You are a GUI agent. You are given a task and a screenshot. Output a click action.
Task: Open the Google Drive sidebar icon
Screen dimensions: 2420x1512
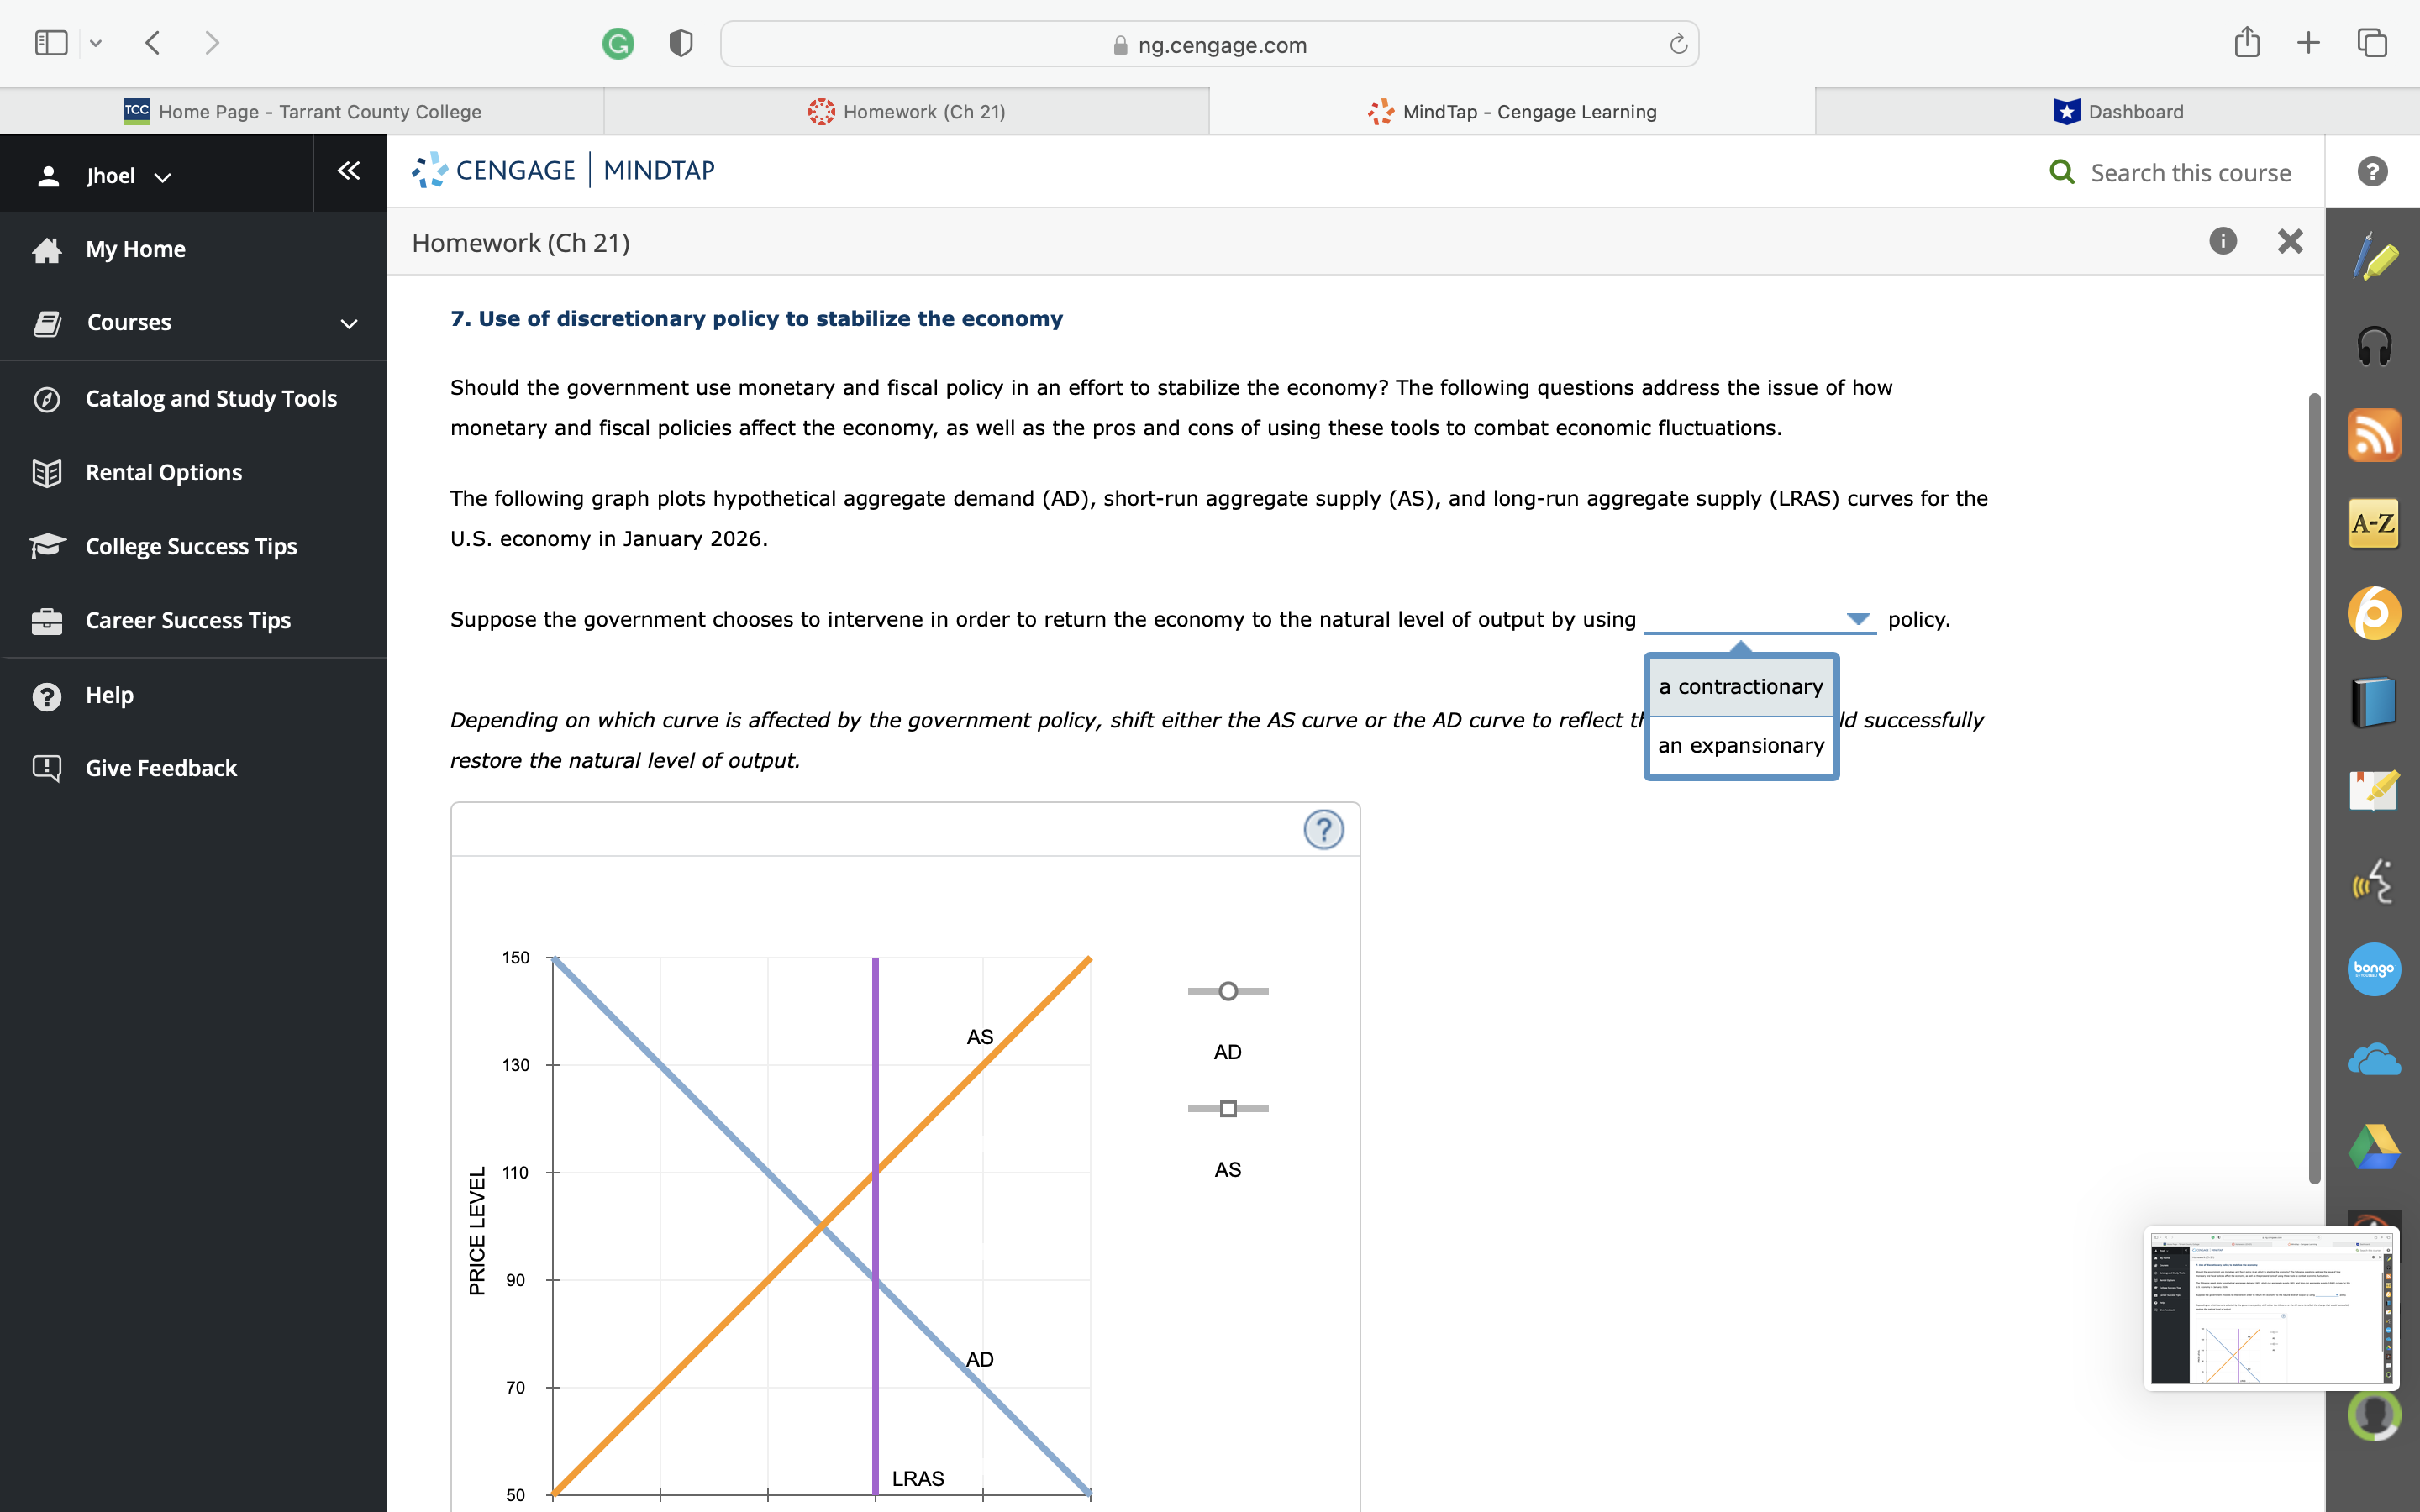(2374, 1146)
